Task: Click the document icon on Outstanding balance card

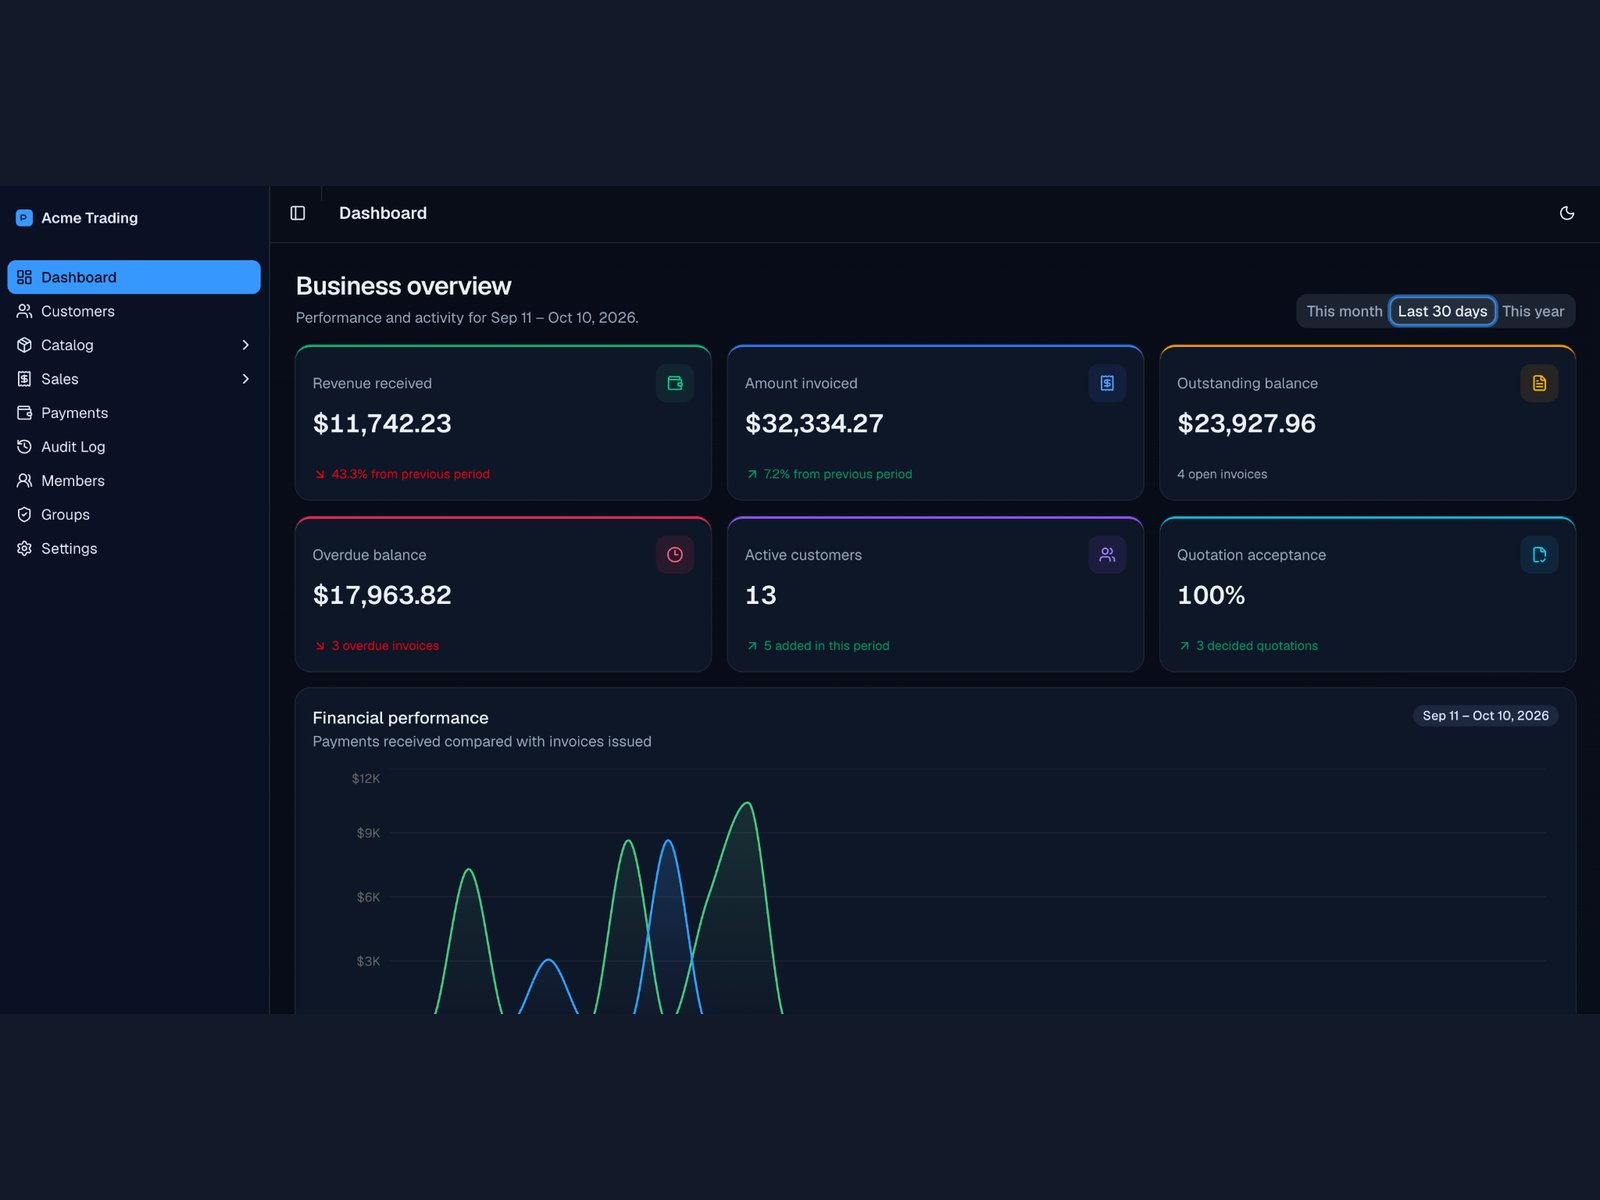Action: tap(1539, 383)
